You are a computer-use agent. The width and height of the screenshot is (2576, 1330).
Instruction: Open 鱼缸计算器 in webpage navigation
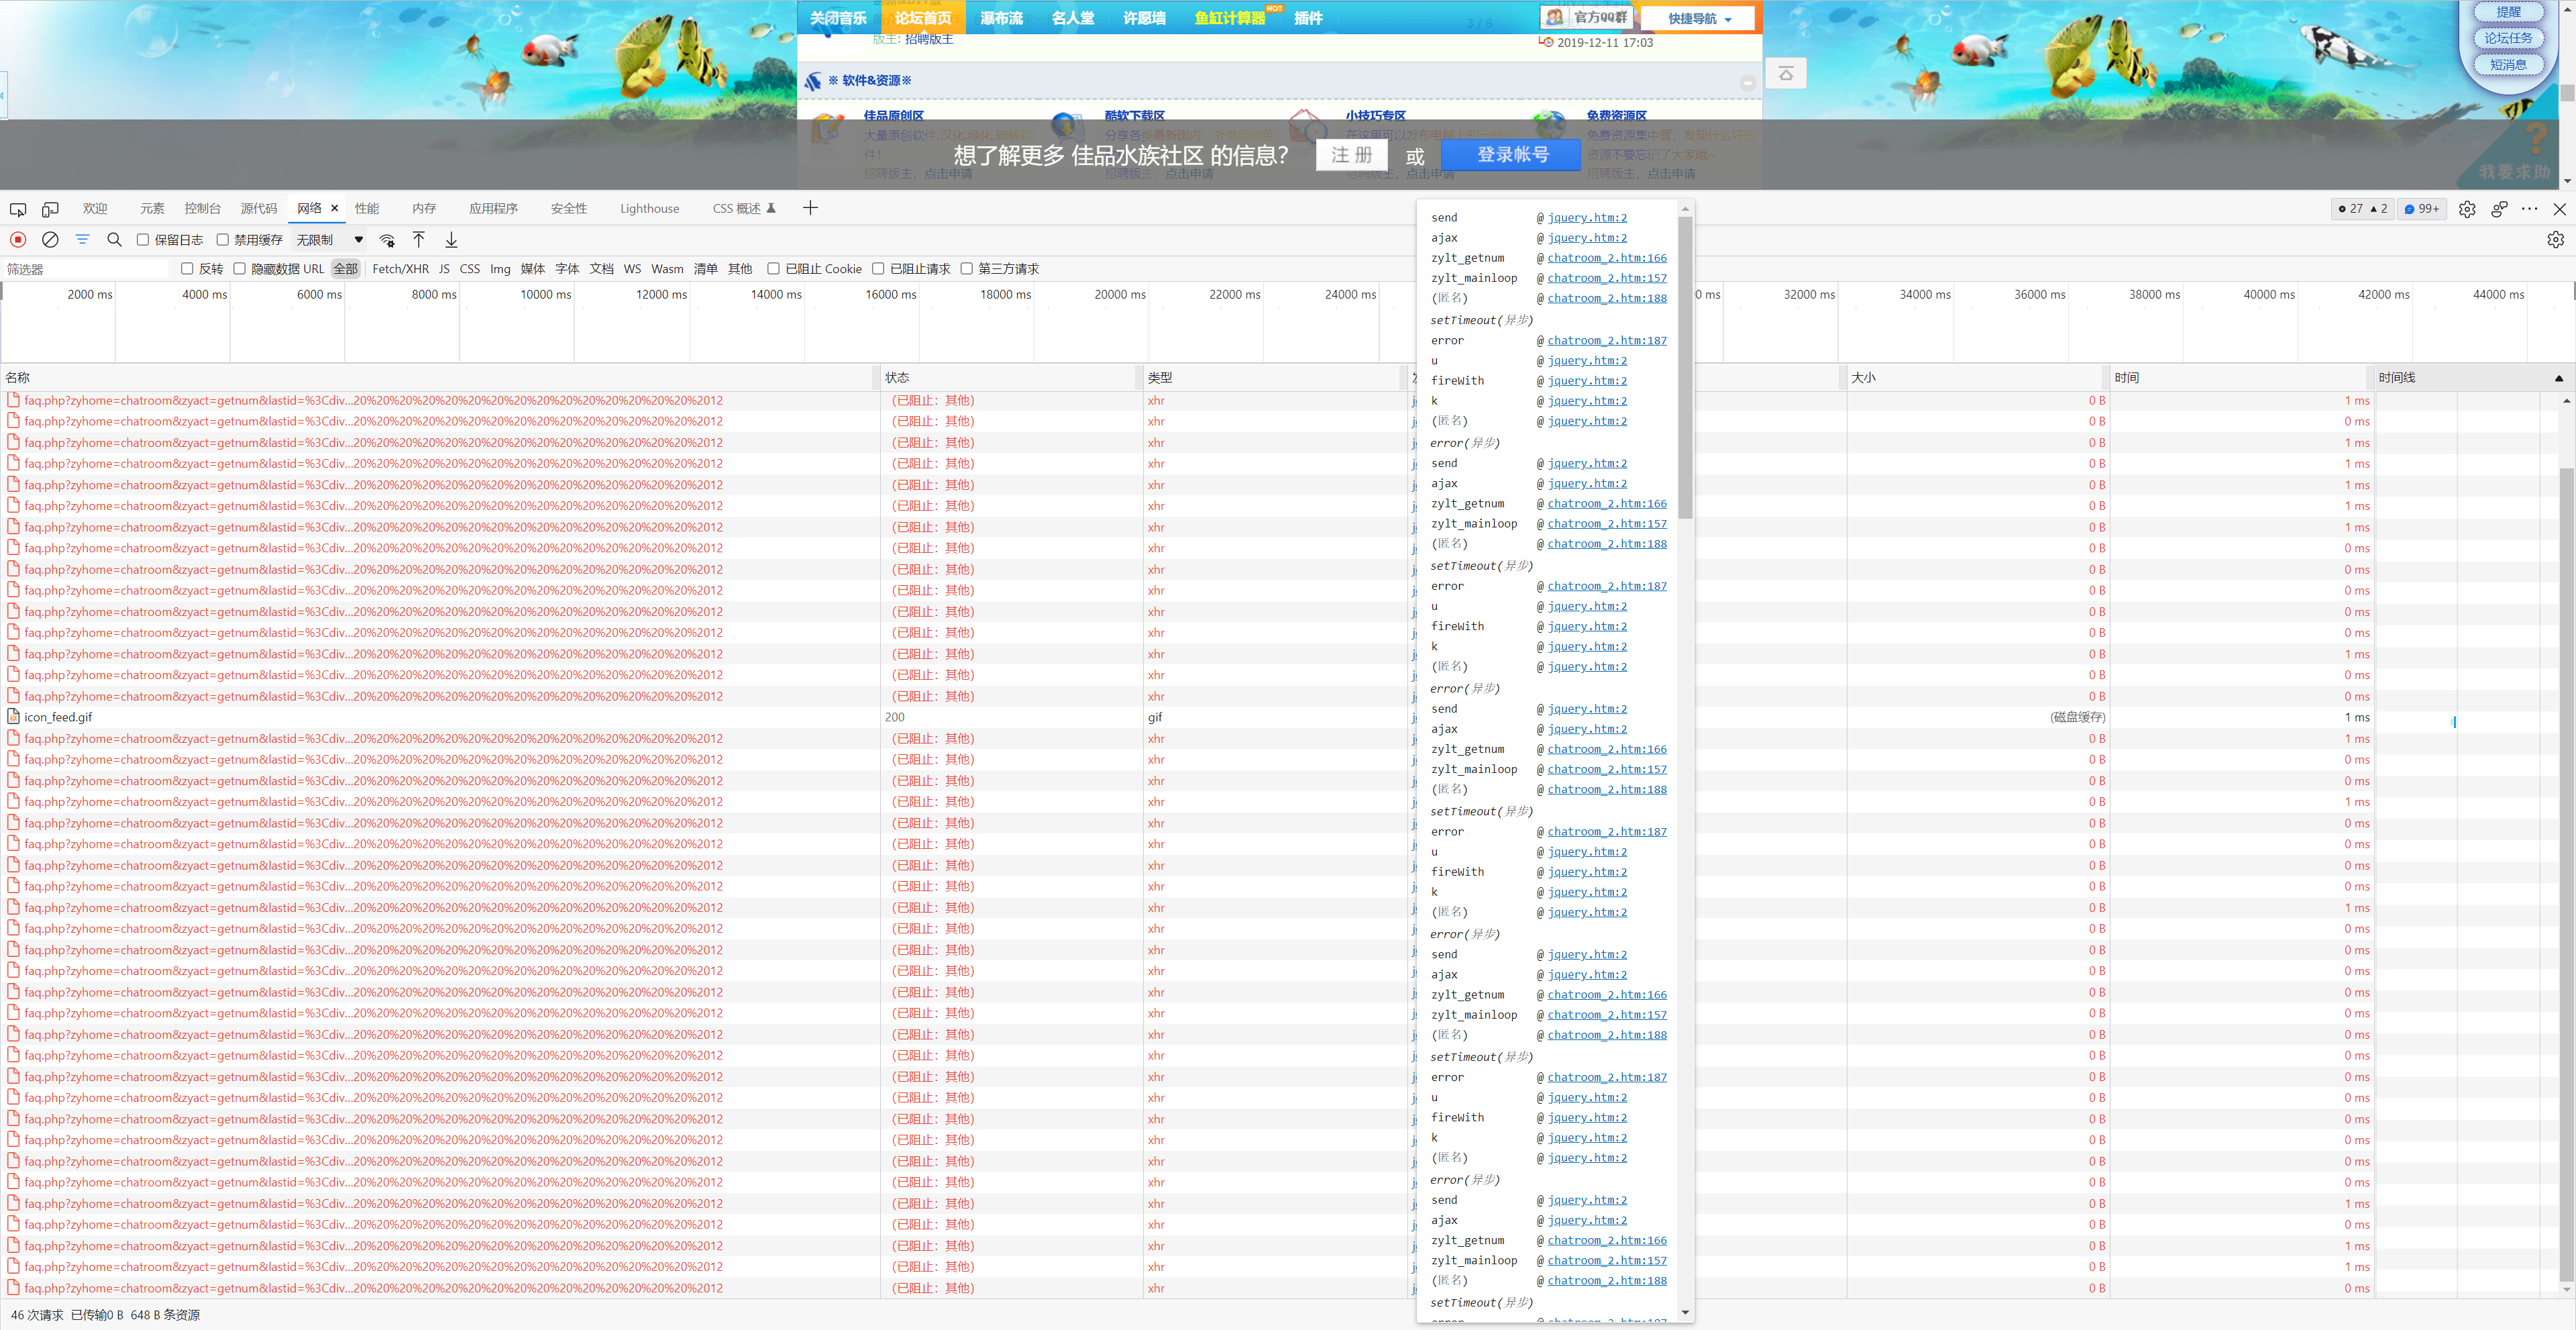coord(1229,18)
